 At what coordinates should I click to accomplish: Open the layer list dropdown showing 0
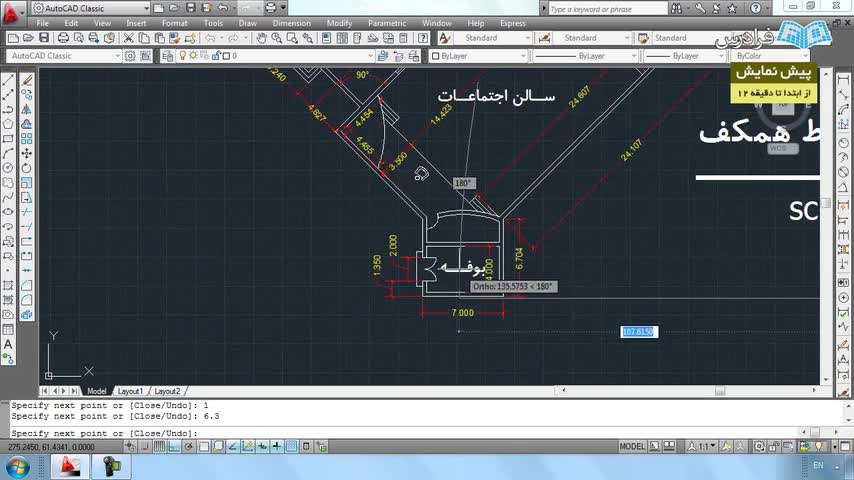(x=274, y=56)
